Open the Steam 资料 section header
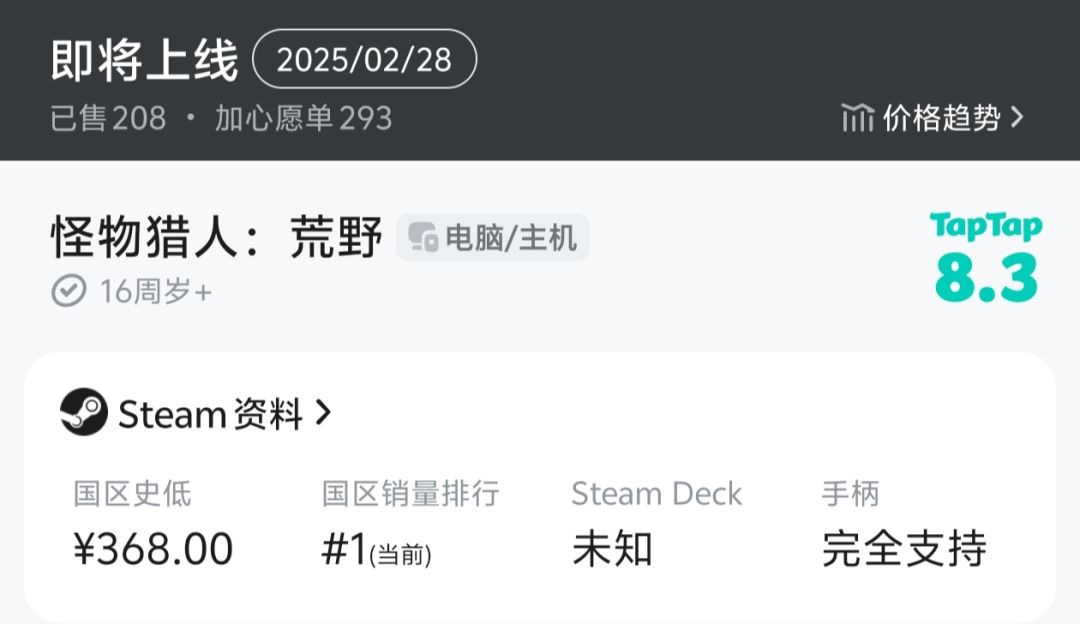 [x=196, y=413]
